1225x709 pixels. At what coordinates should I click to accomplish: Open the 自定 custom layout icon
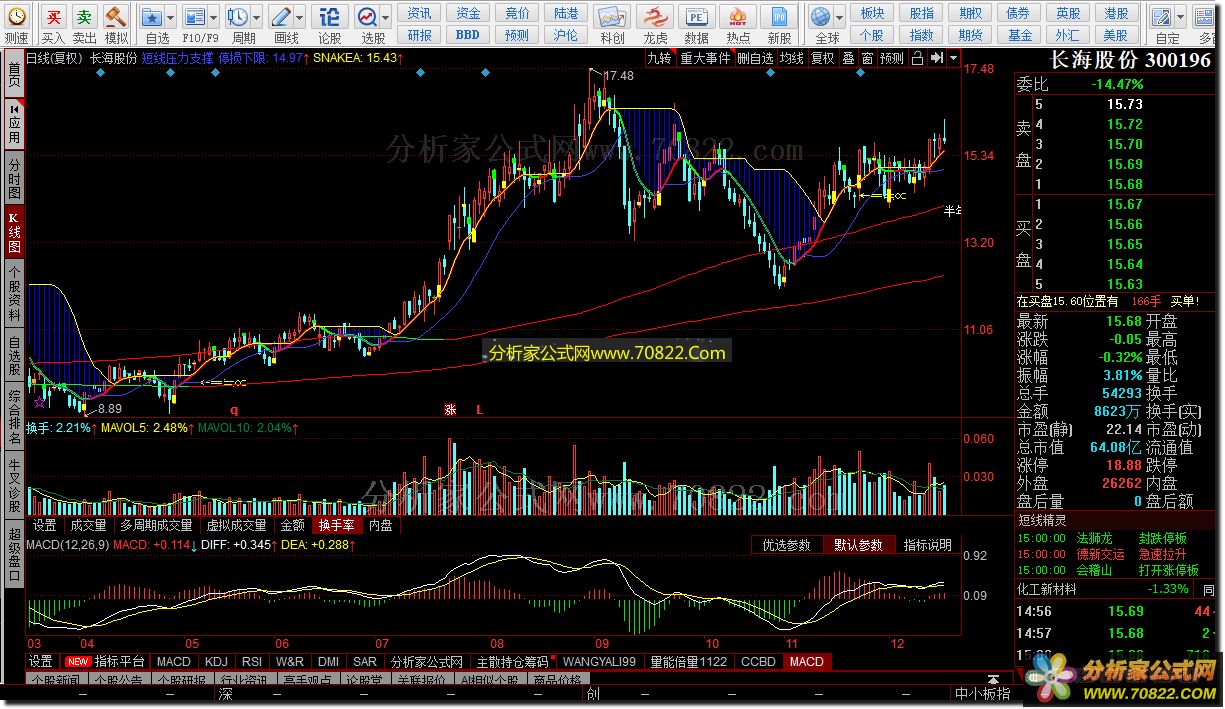coord(1162,17)
